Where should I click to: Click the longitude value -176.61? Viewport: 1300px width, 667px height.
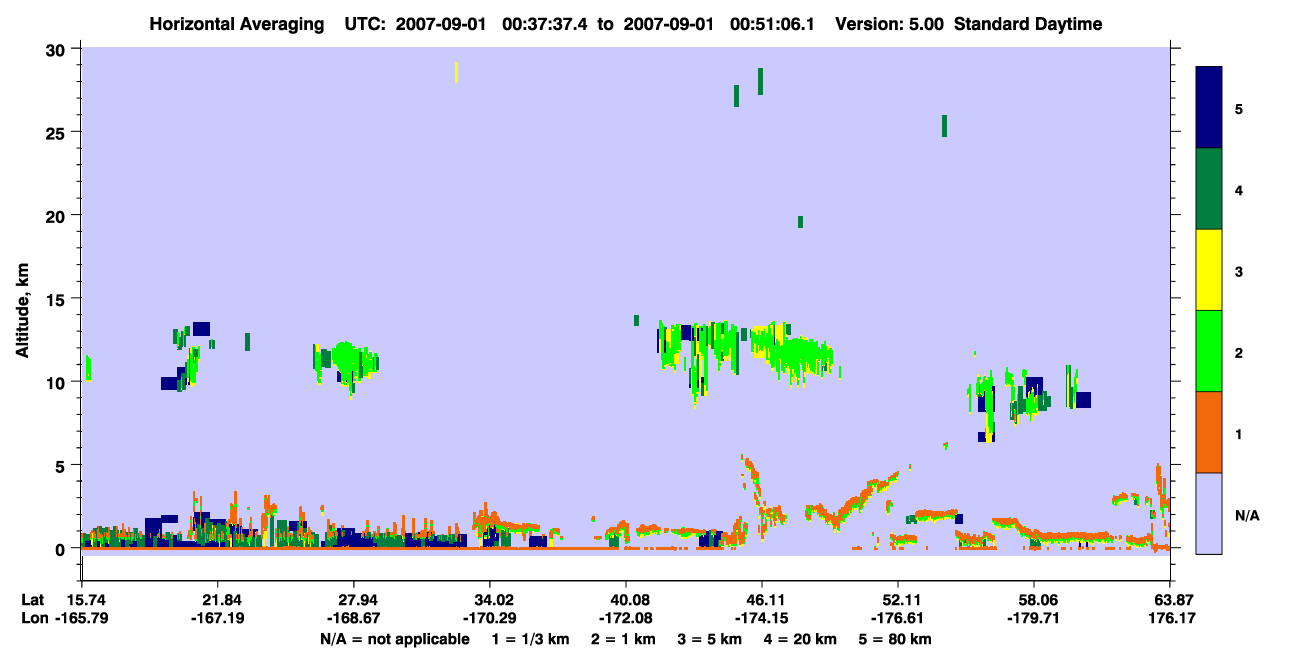(898, 619)
